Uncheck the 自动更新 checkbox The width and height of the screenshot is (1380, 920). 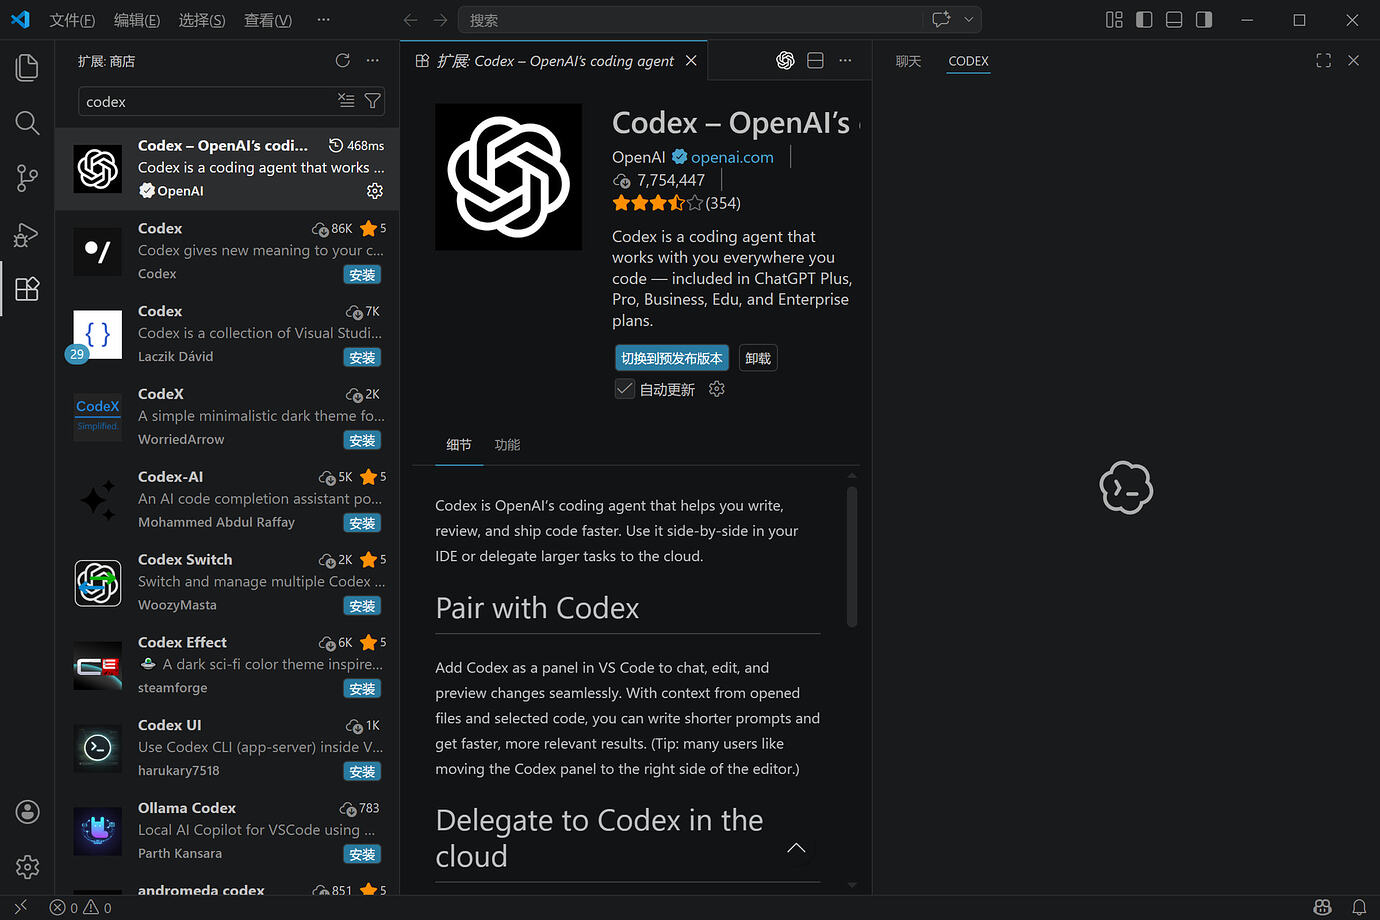tap(625, 389)
